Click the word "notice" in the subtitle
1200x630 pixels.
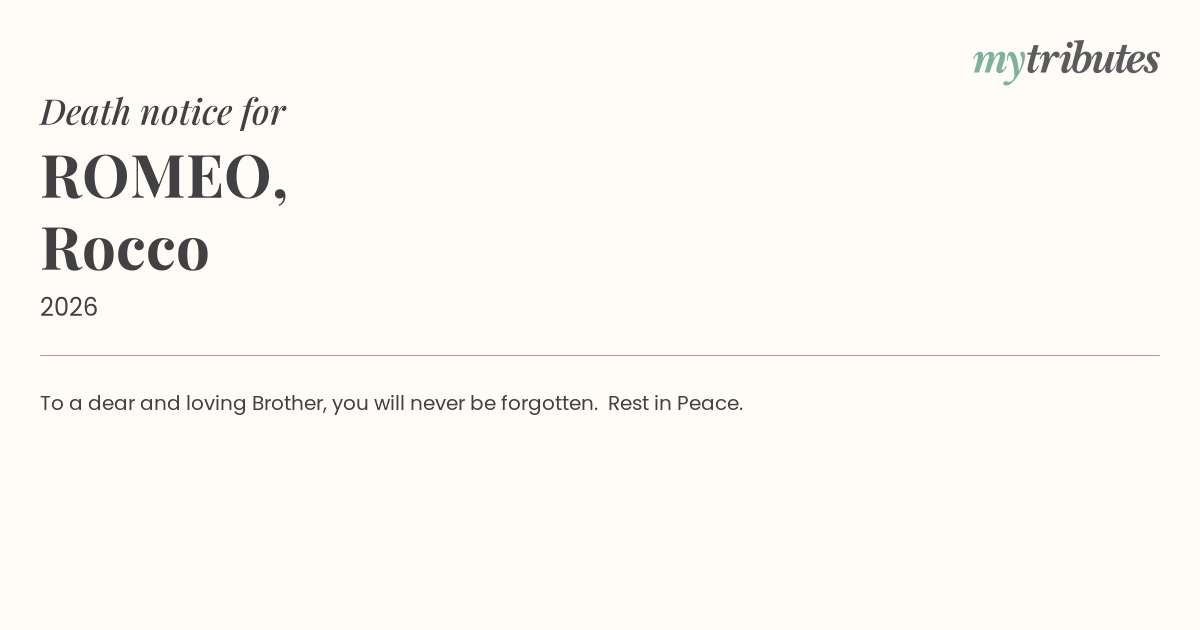[x=186, y=112]
